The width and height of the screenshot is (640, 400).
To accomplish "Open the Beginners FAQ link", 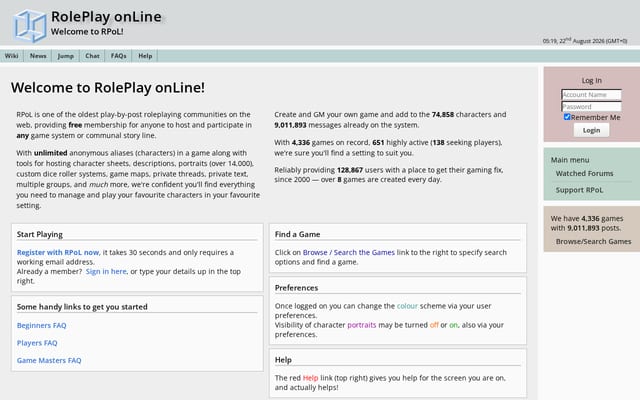I will click(x=41, y=325).
